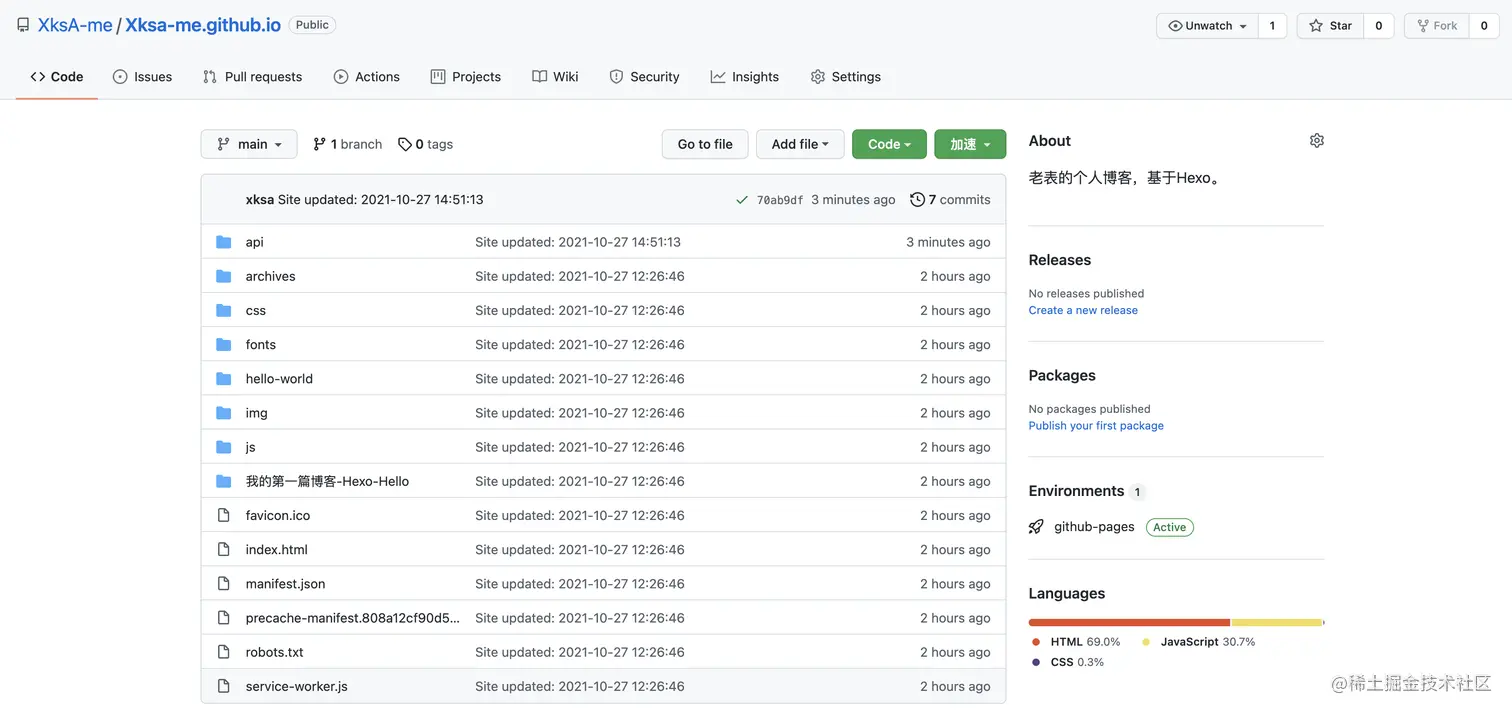Screen dimensions: 1512x714
Task: Click the favicon.ico file icon
Action: tap(224, 515)
